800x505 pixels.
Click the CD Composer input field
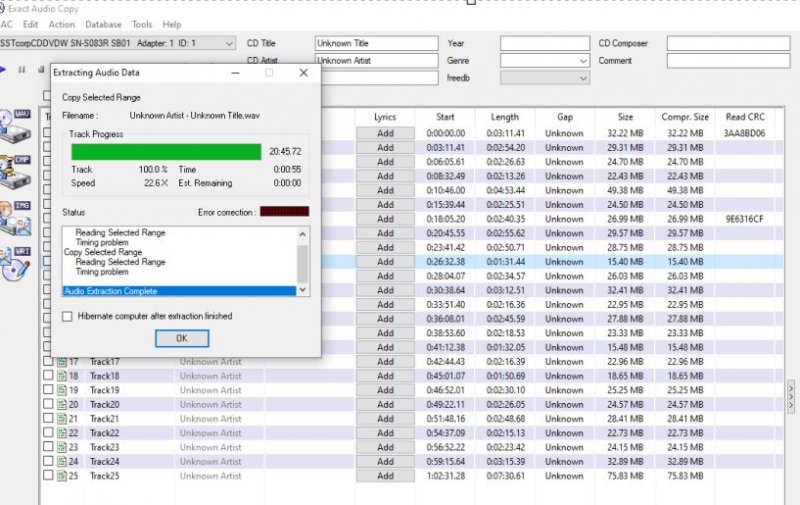[x=727, y=44]
